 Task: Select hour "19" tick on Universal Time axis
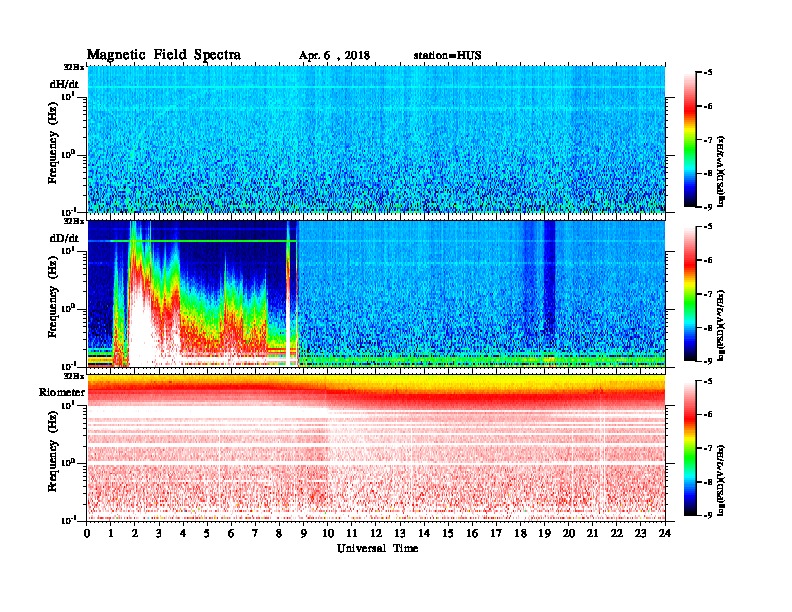(544, 533)
